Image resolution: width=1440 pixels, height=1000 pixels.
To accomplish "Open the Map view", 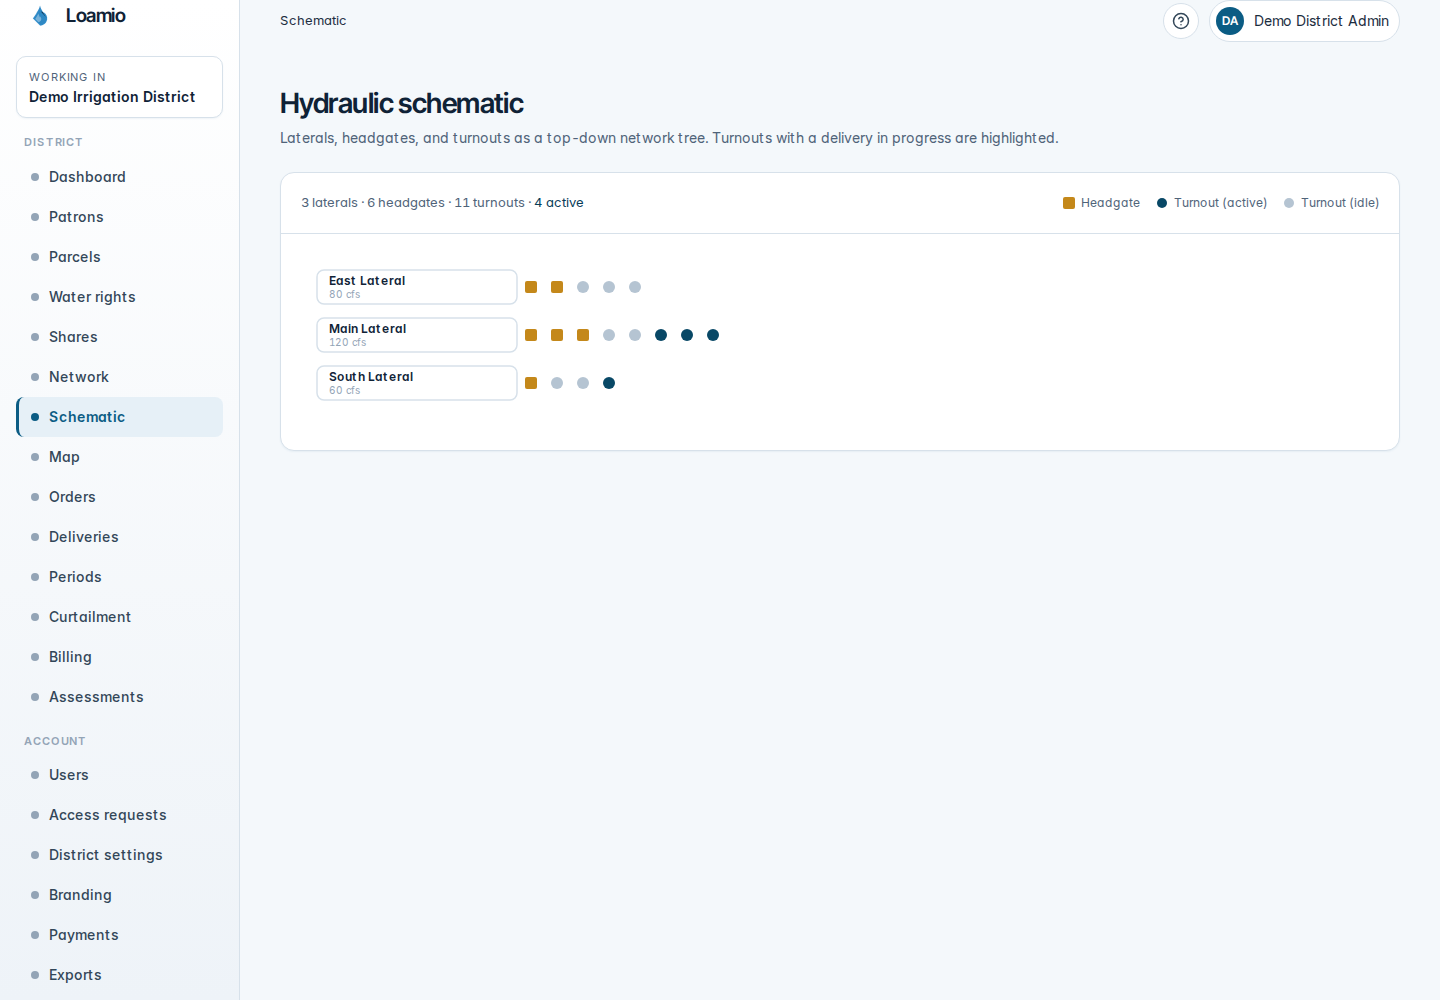I will click(x=119, y=457).
